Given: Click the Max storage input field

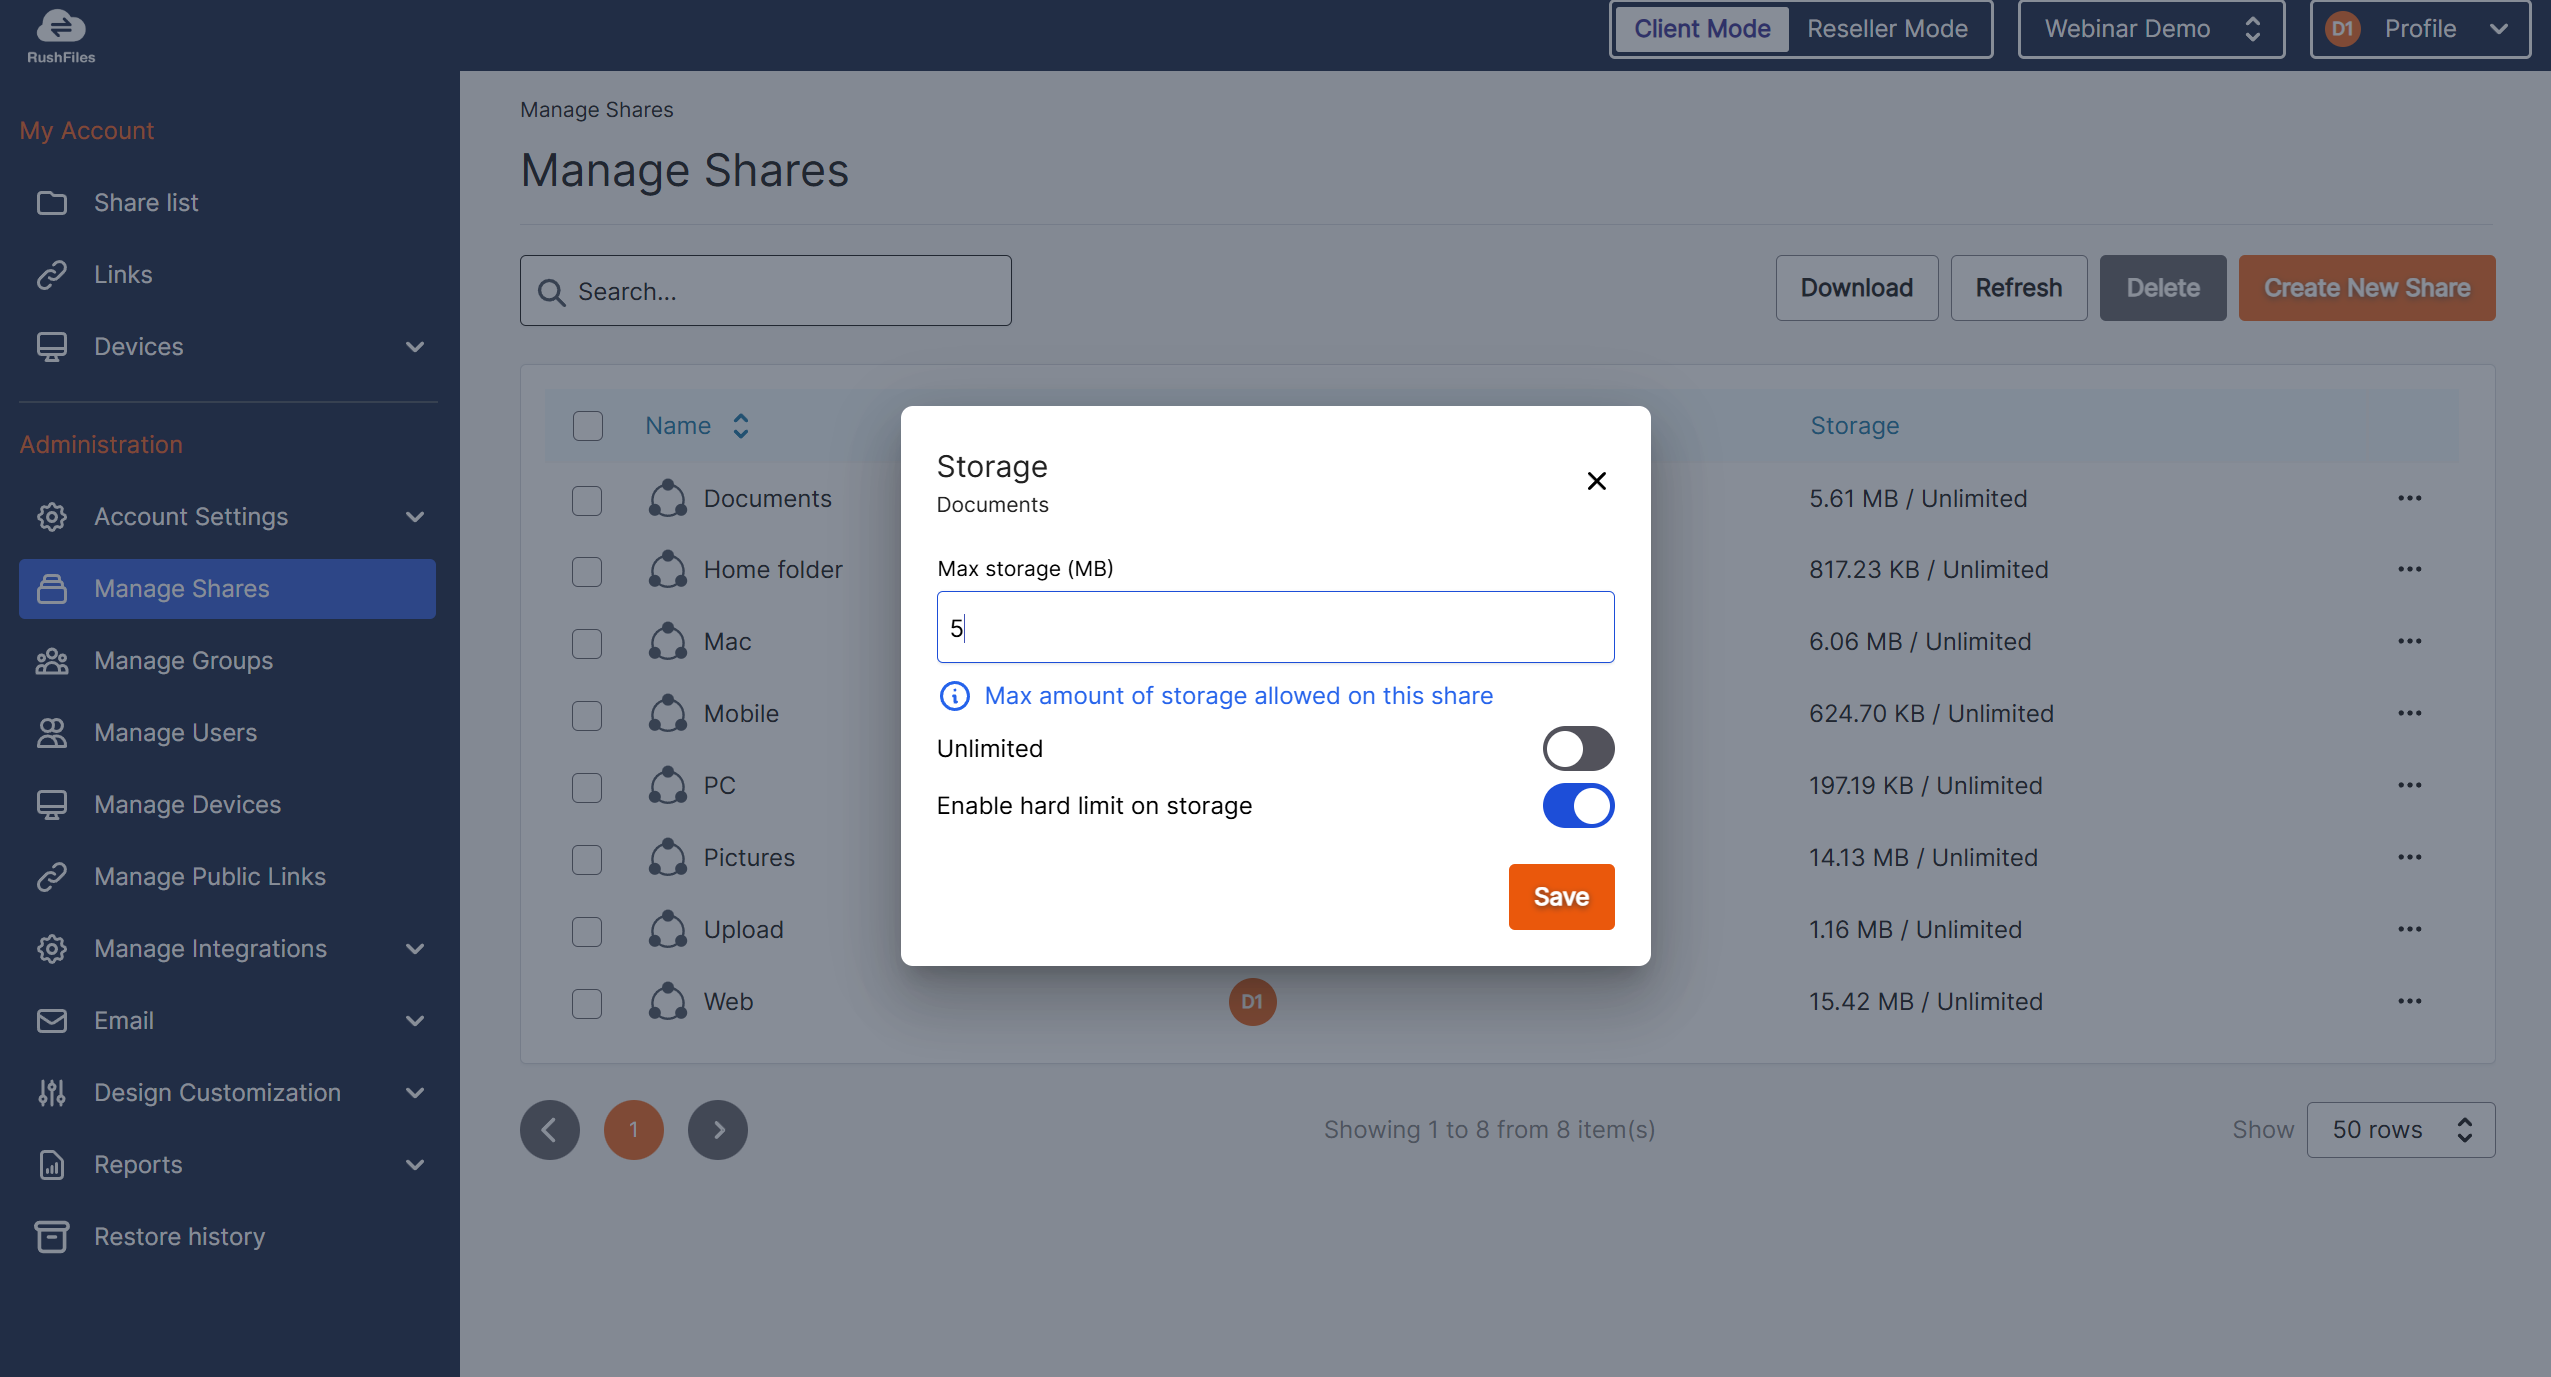Looking at the screenshot, I should [x=1275, y=627].
